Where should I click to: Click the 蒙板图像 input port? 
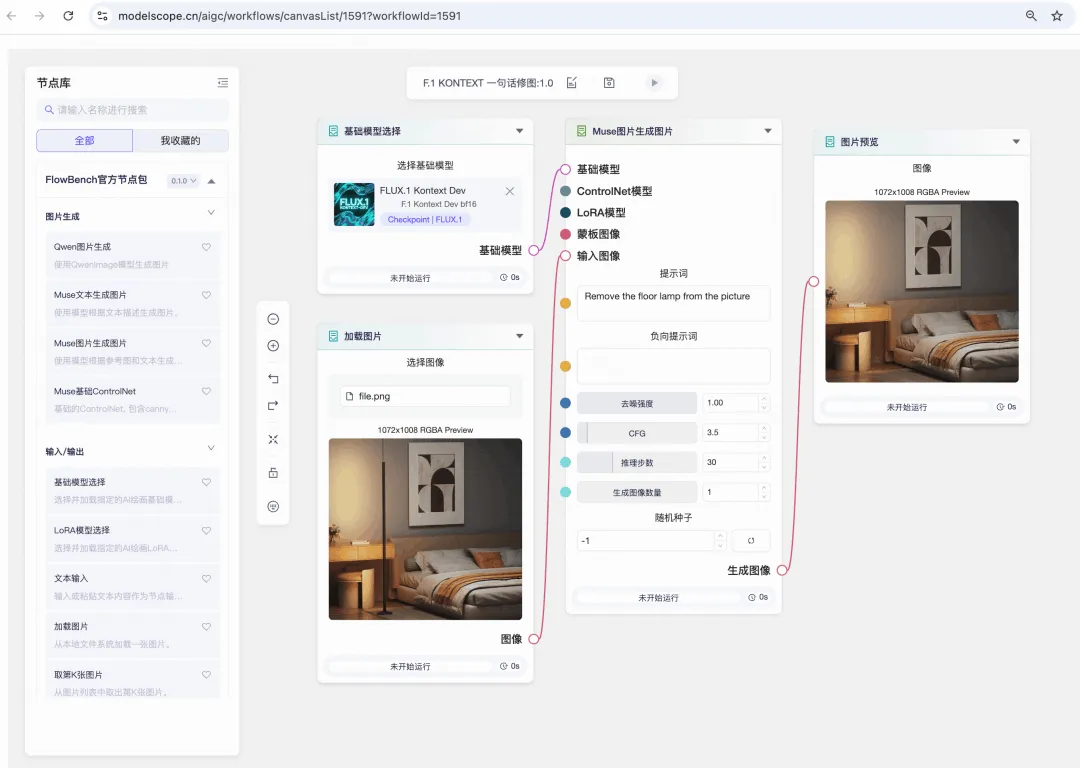(x=565, y=234)
